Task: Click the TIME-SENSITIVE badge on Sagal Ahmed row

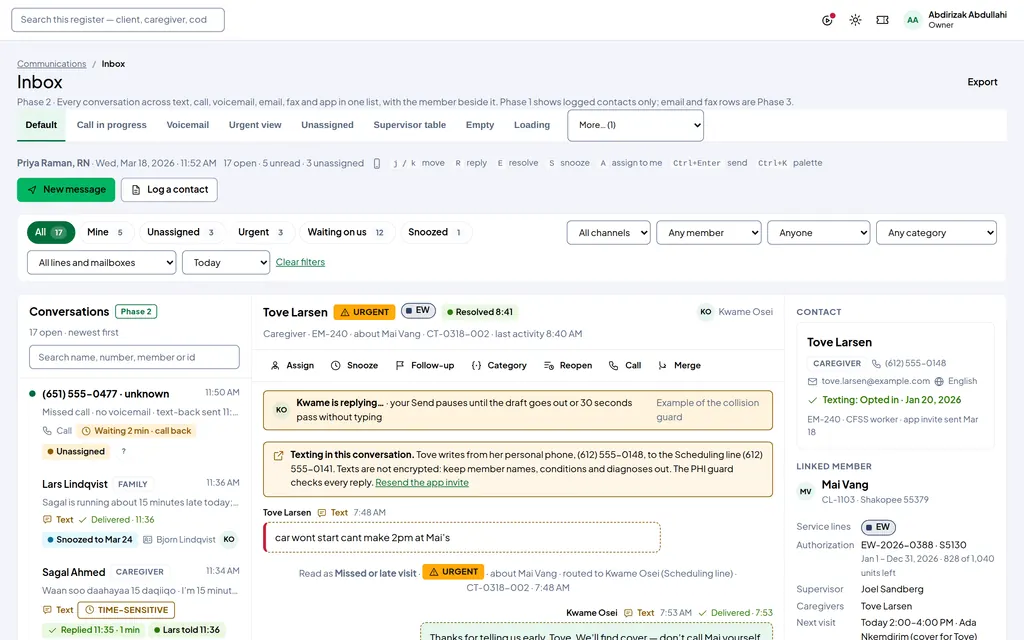Action: (126, 611)
